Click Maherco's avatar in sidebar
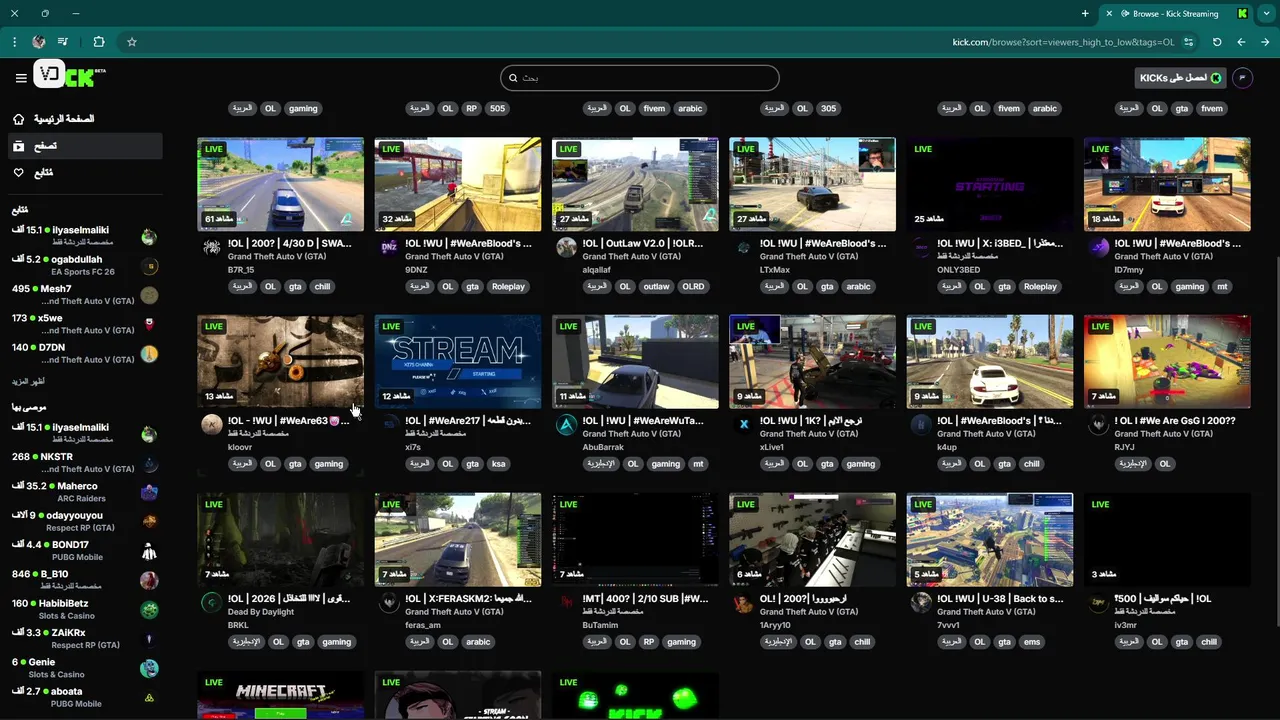 149,492
